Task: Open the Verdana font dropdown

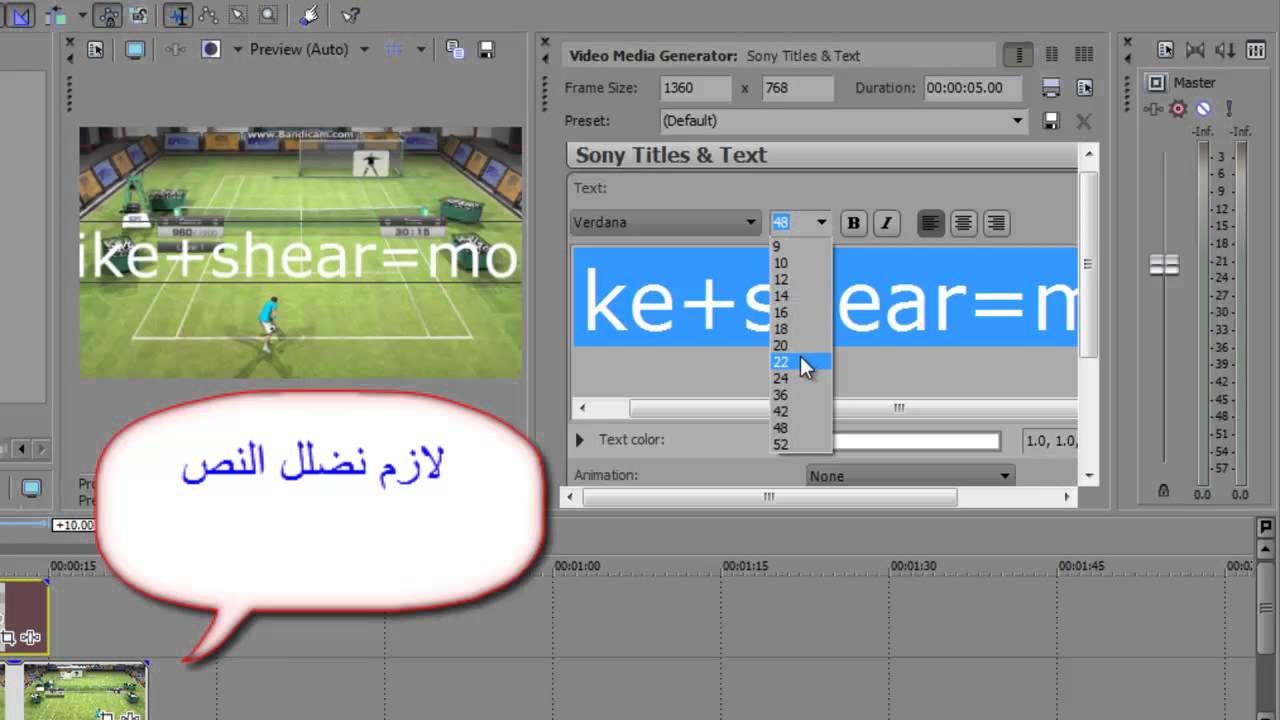Action: [666, 222]
